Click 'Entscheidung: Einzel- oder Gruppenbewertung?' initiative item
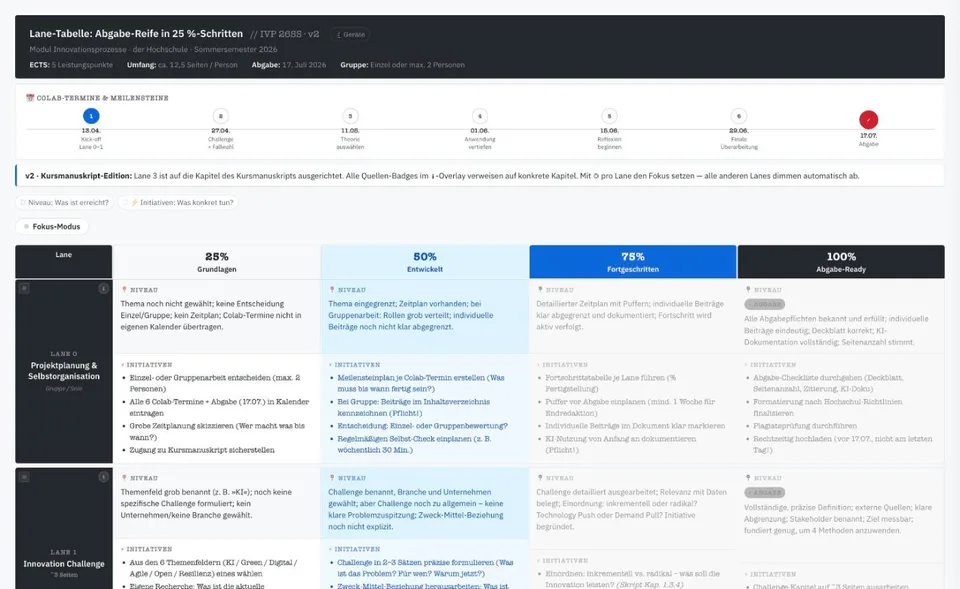 tap(422, 426)
